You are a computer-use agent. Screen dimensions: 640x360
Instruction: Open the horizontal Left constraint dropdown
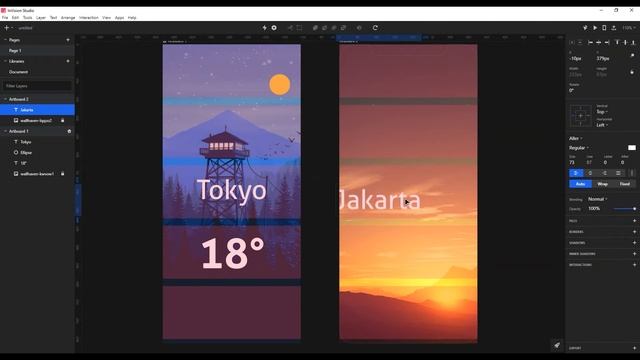(602, 125)
